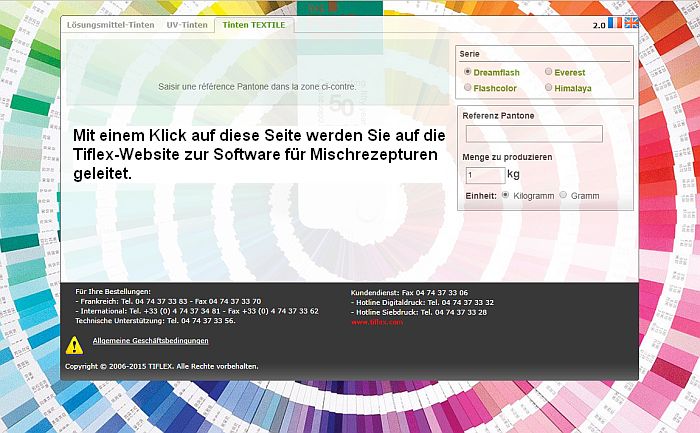This screenshot has height=433, width=700.
Task: Open the Lösungsmittel-Tinten tab
Action: tap(111, 25)
